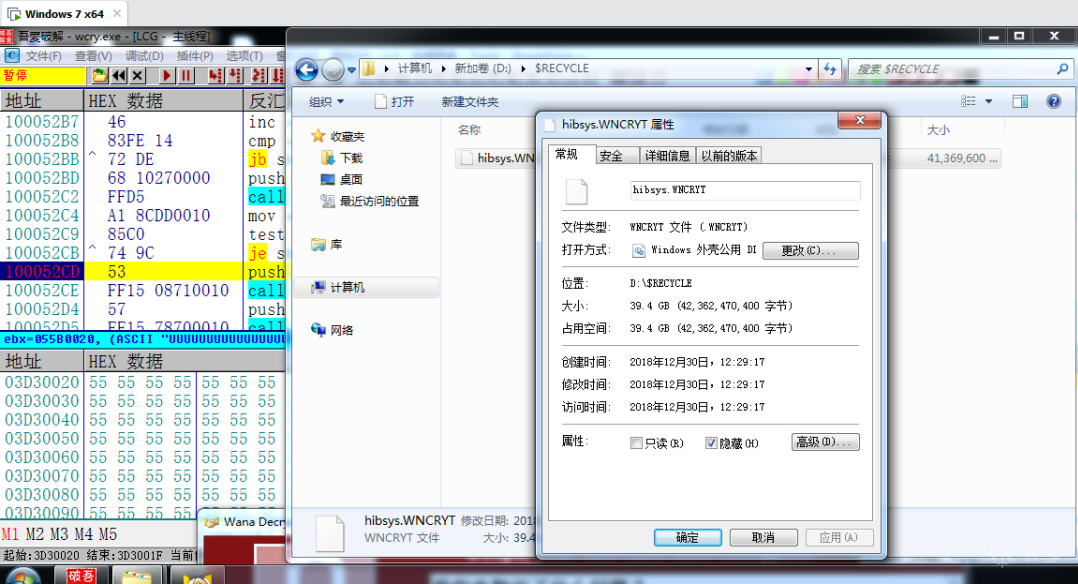Viewport: 1078px width, 584px height.
Task: Select 桌面 in navigation pane
Action: point(342,180)
